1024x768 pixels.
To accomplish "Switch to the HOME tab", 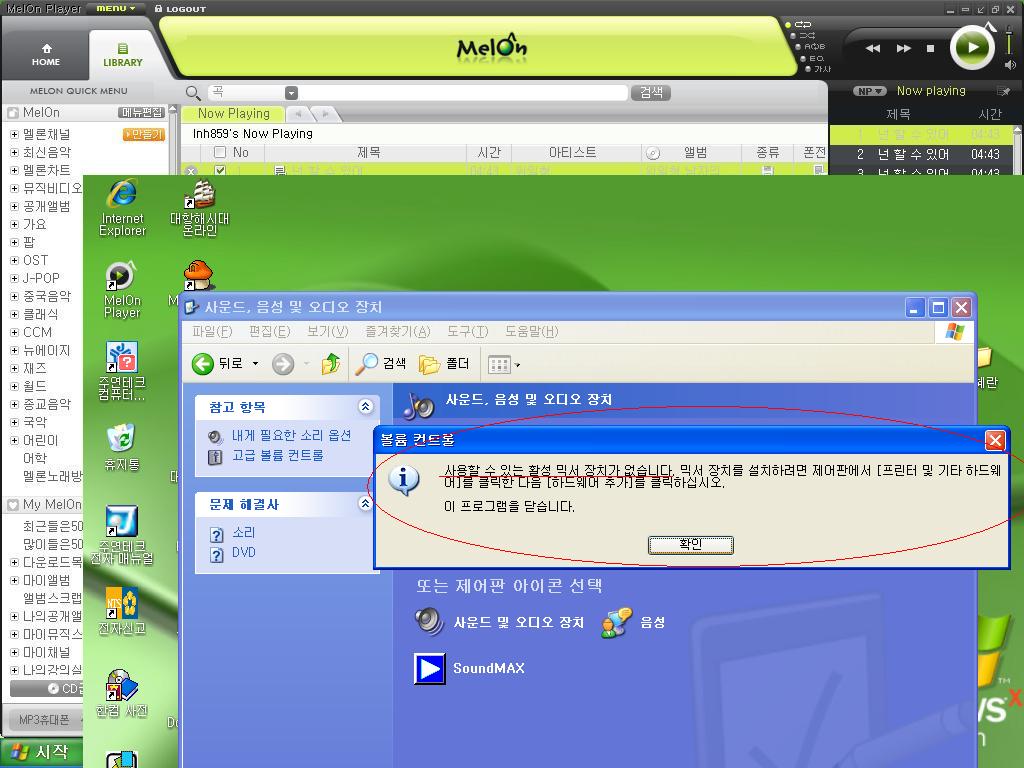I will 46,55.
